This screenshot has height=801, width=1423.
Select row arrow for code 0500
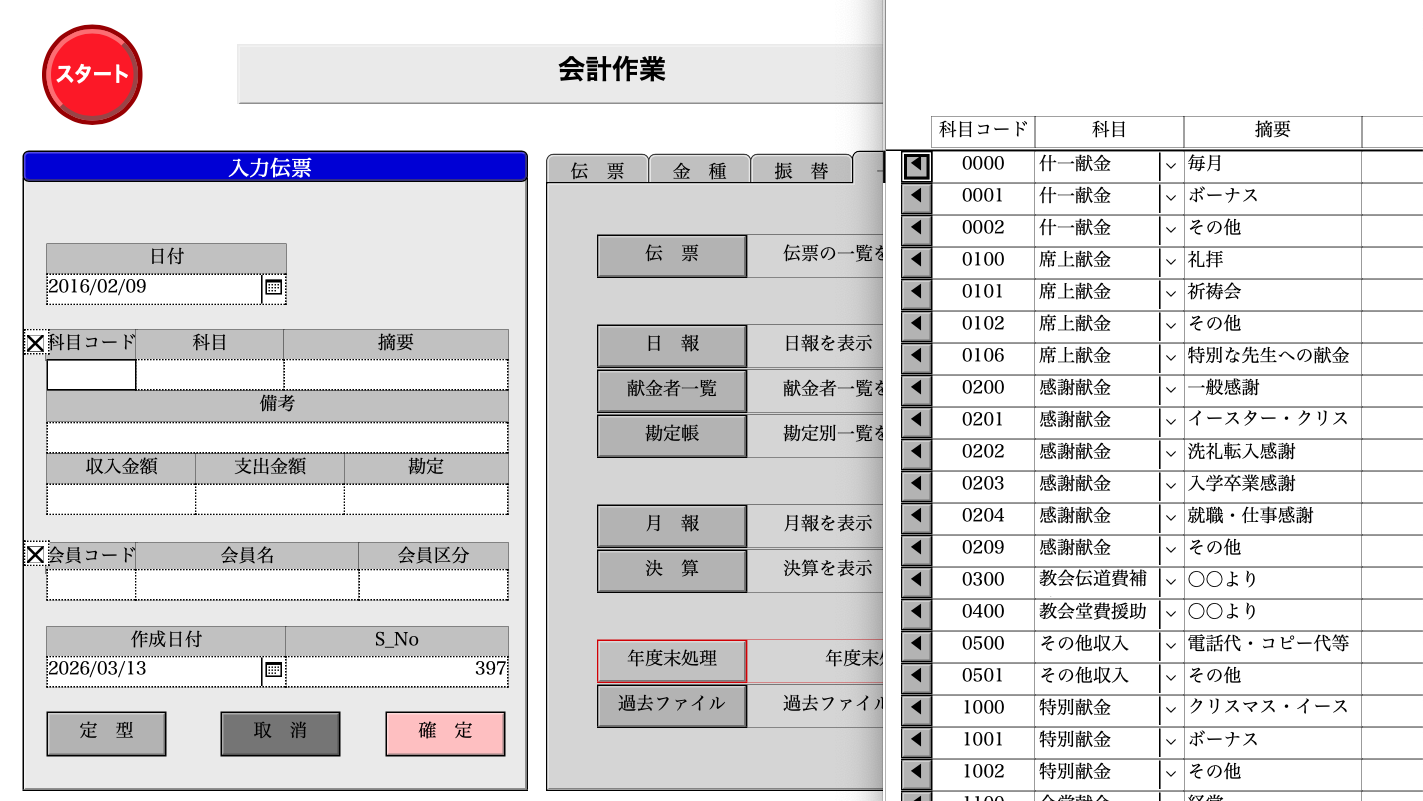(916, 645)
